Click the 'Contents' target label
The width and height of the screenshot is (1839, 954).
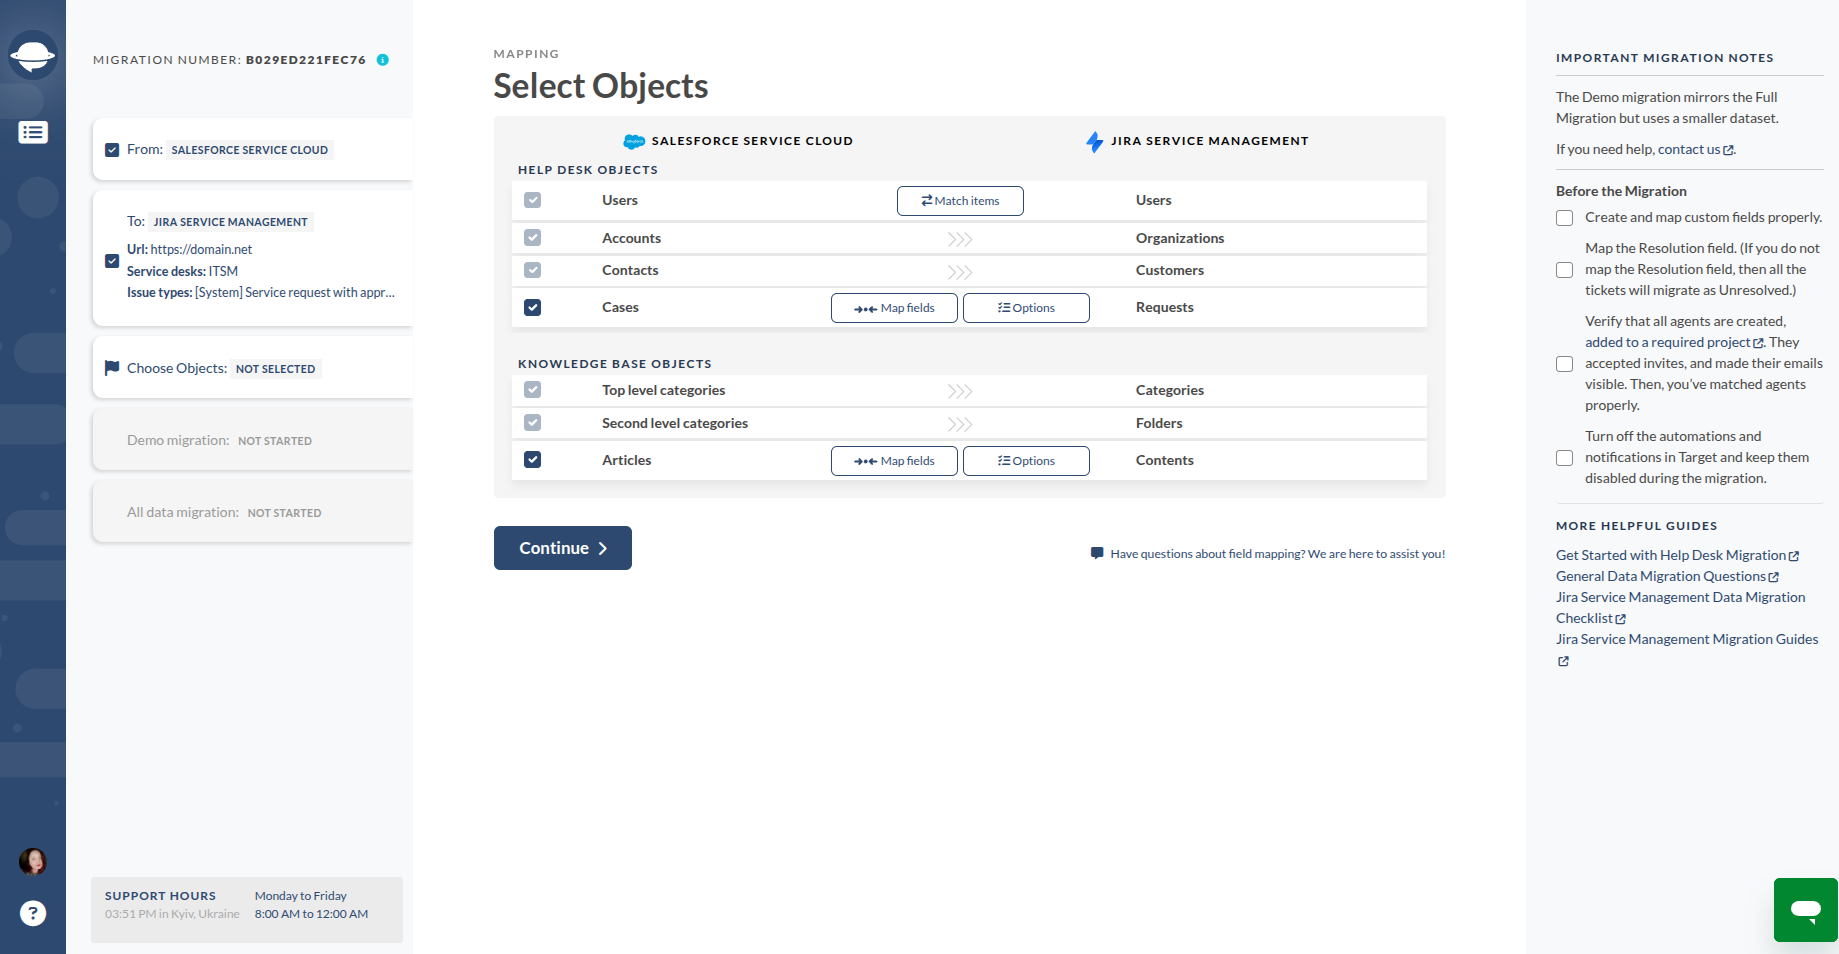[1165, 460]
